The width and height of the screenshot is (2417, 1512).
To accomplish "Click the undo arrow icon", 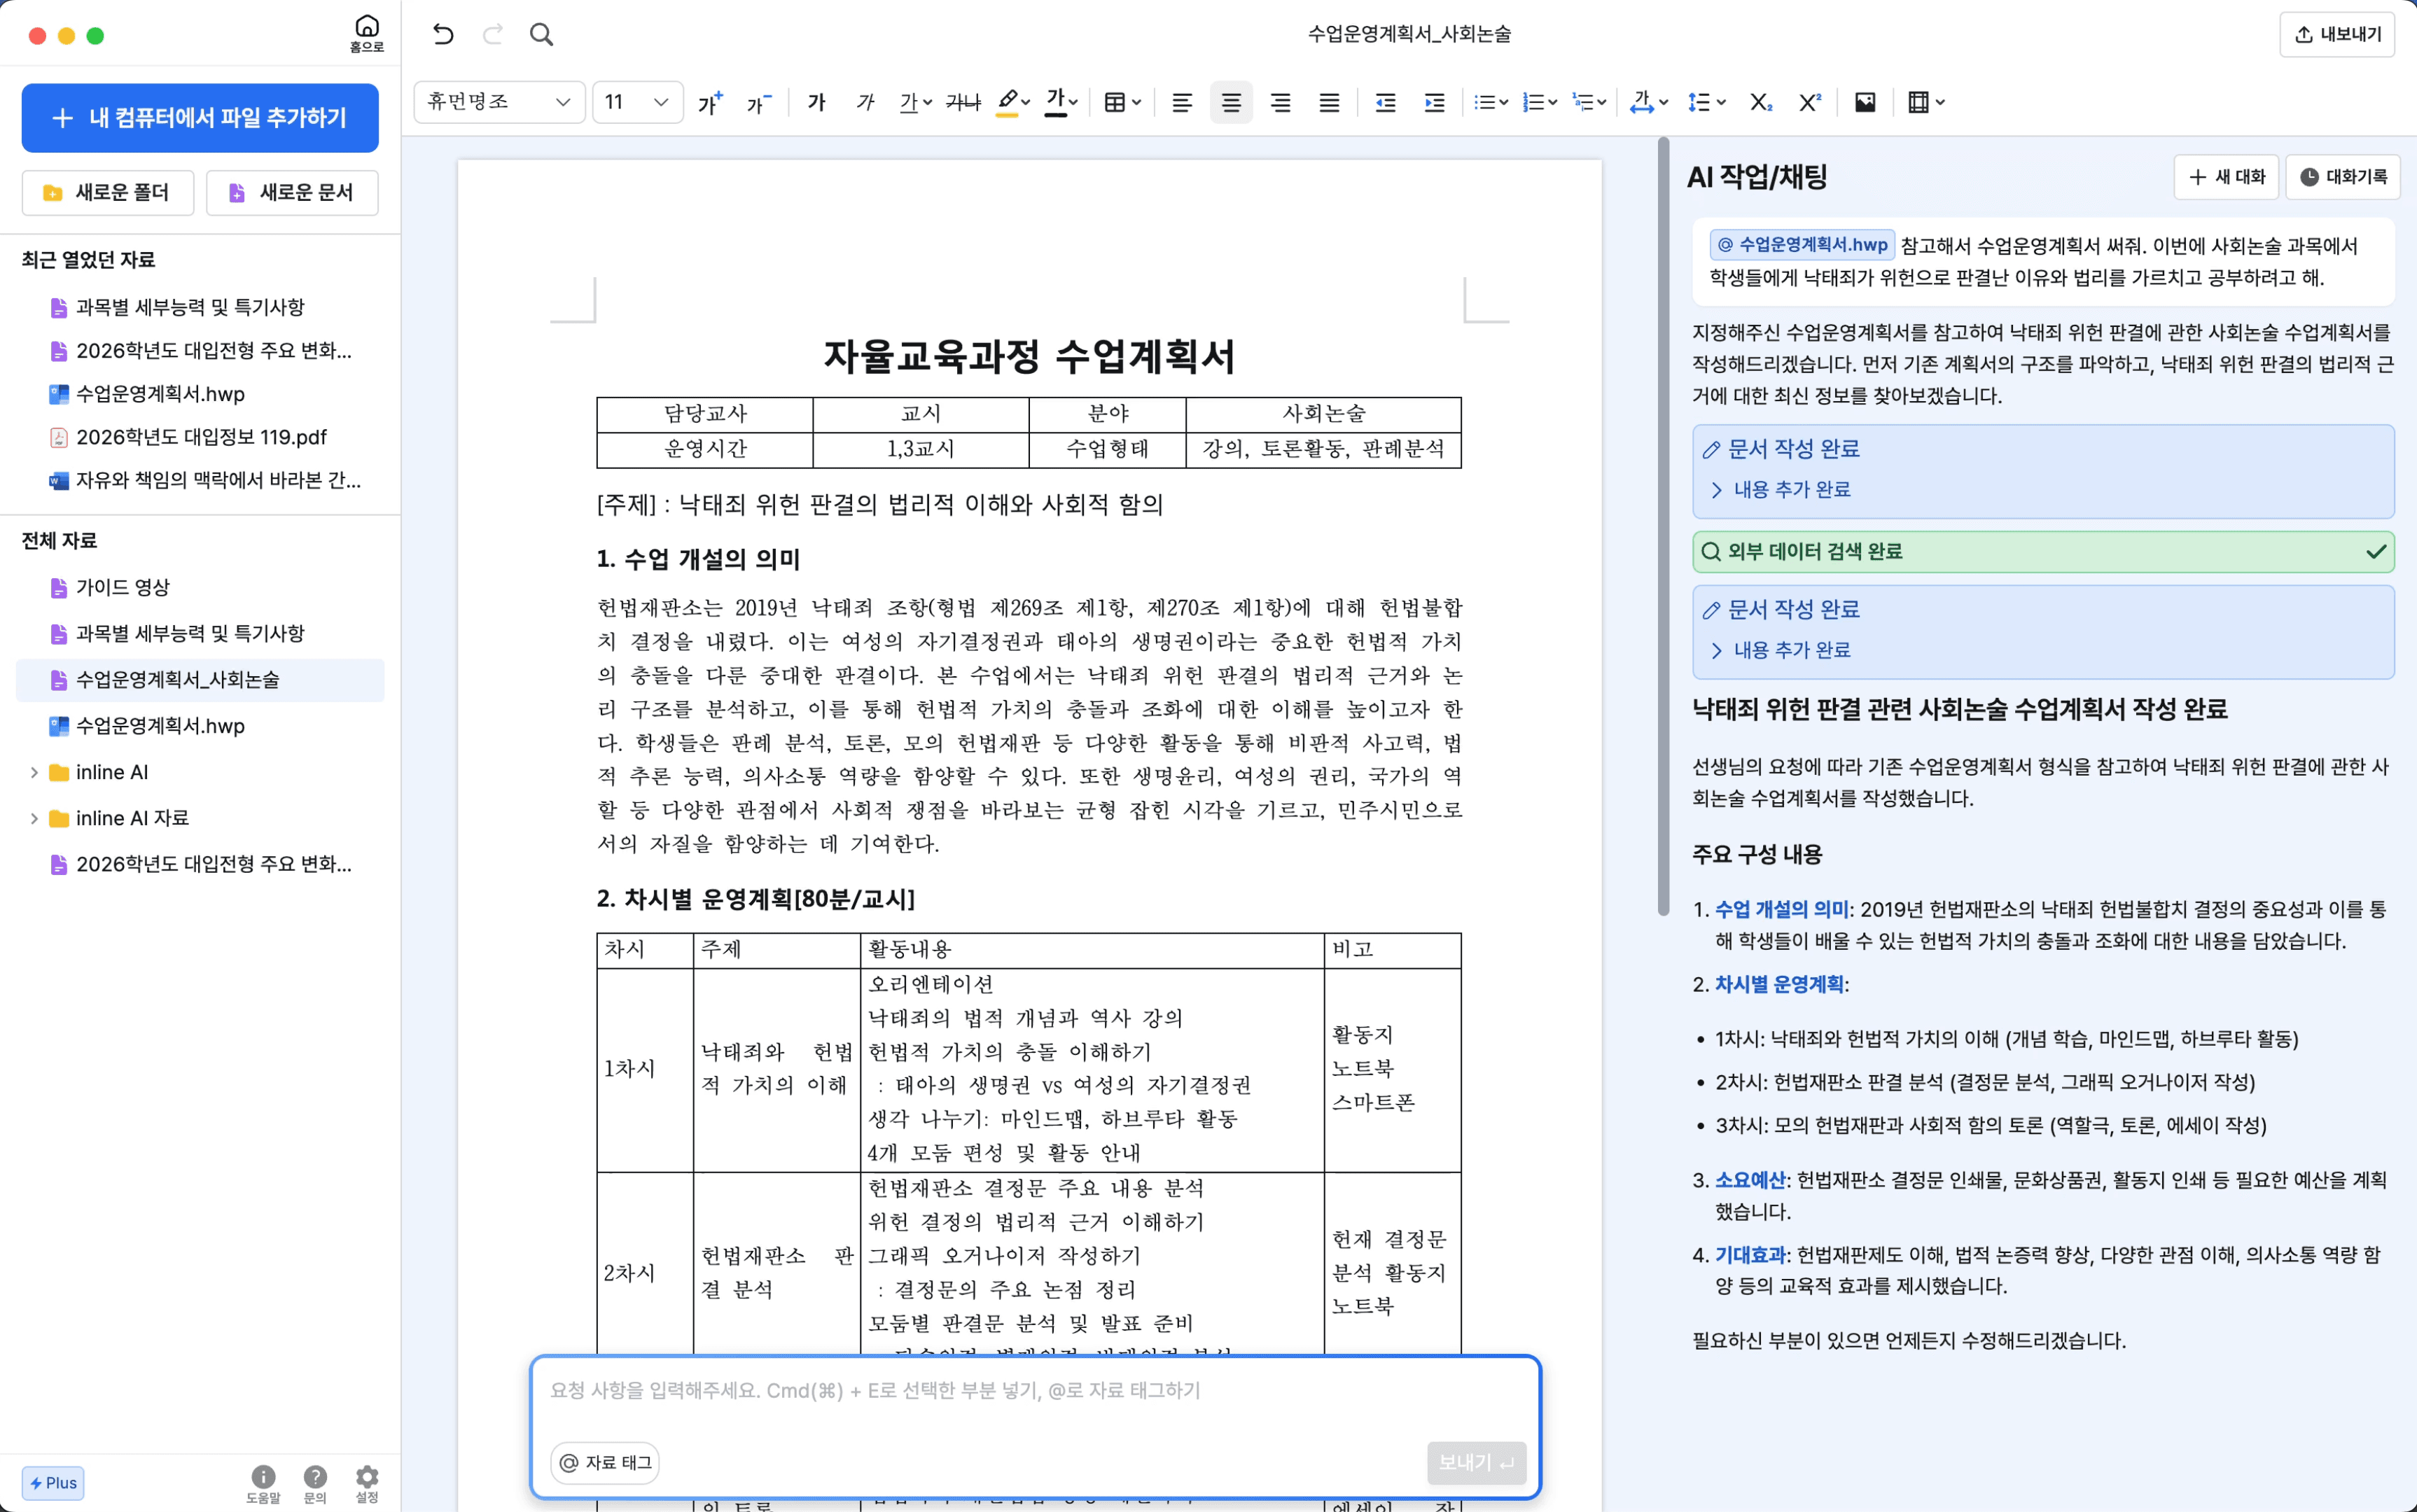I will [443, 35].
